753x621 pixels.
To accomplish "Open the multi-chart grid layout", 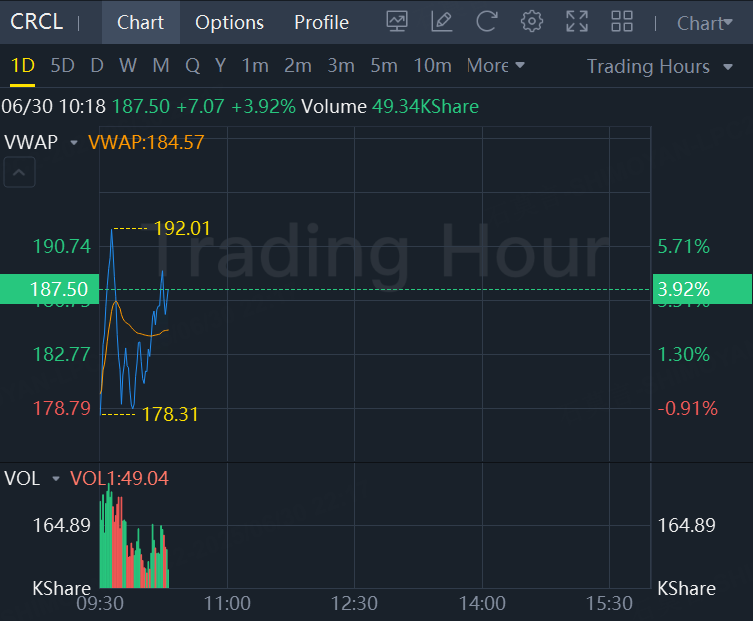I will click(622, 22).
